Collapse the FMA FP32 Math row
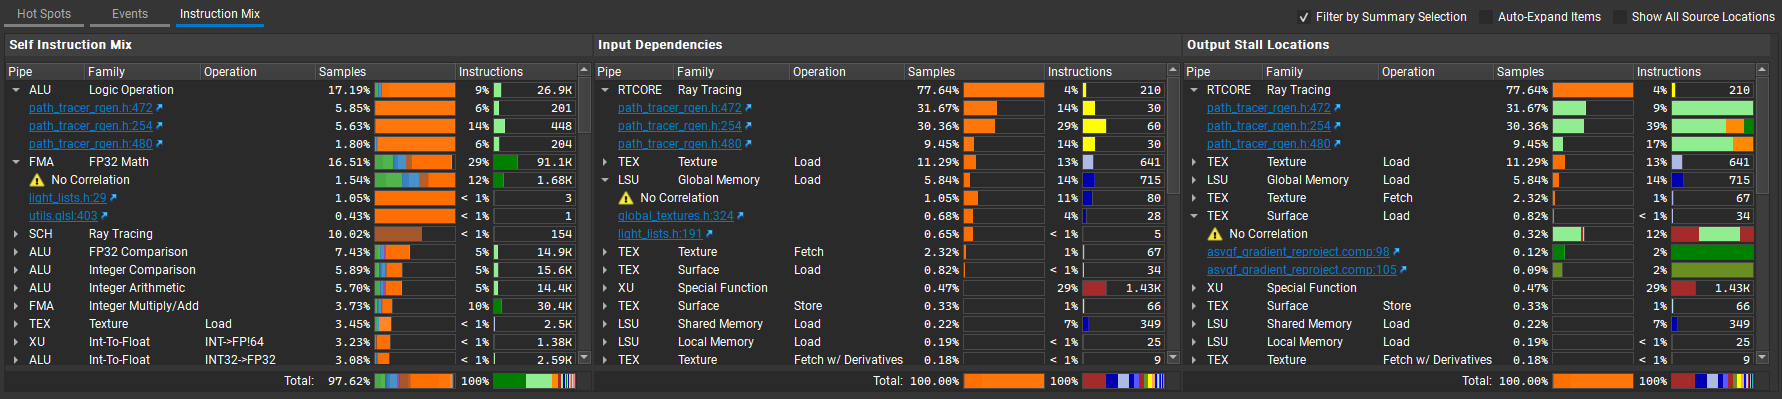Image resolution: width=1782 pixels, height=399 pixels. tap(16, 162)
